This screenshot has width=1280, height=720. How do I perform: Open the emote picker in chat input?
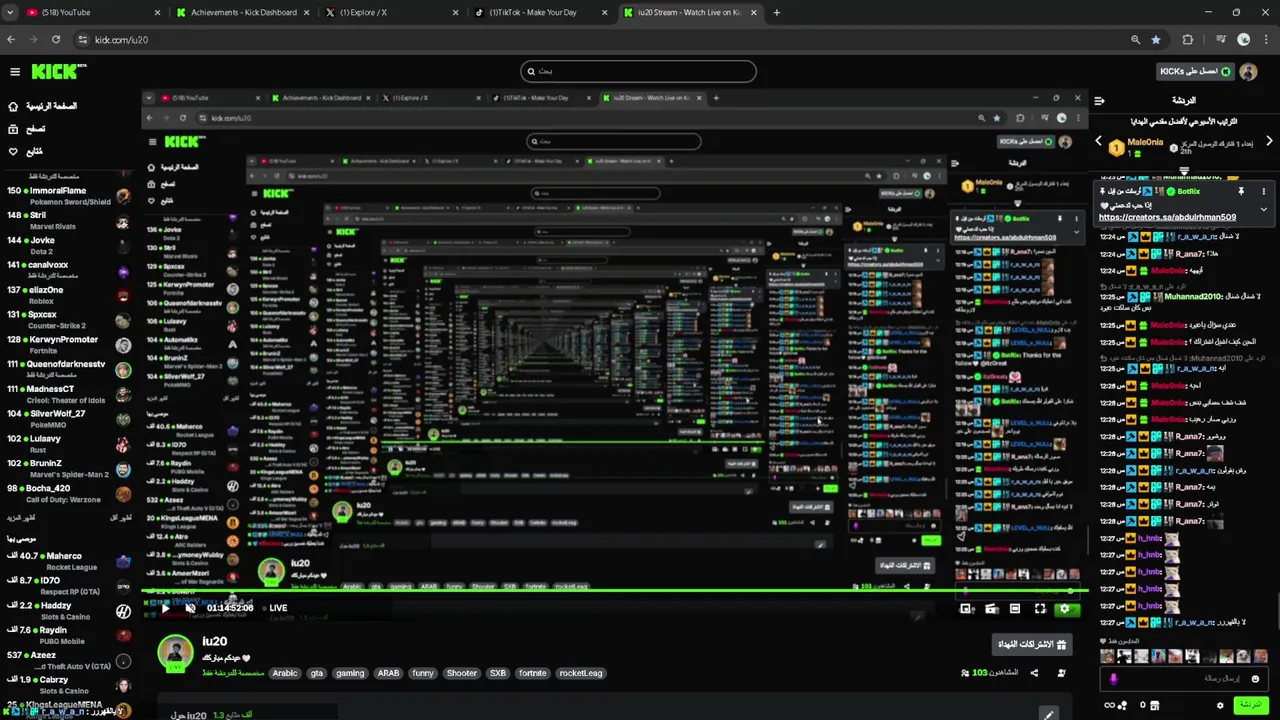coord(1255,678)
